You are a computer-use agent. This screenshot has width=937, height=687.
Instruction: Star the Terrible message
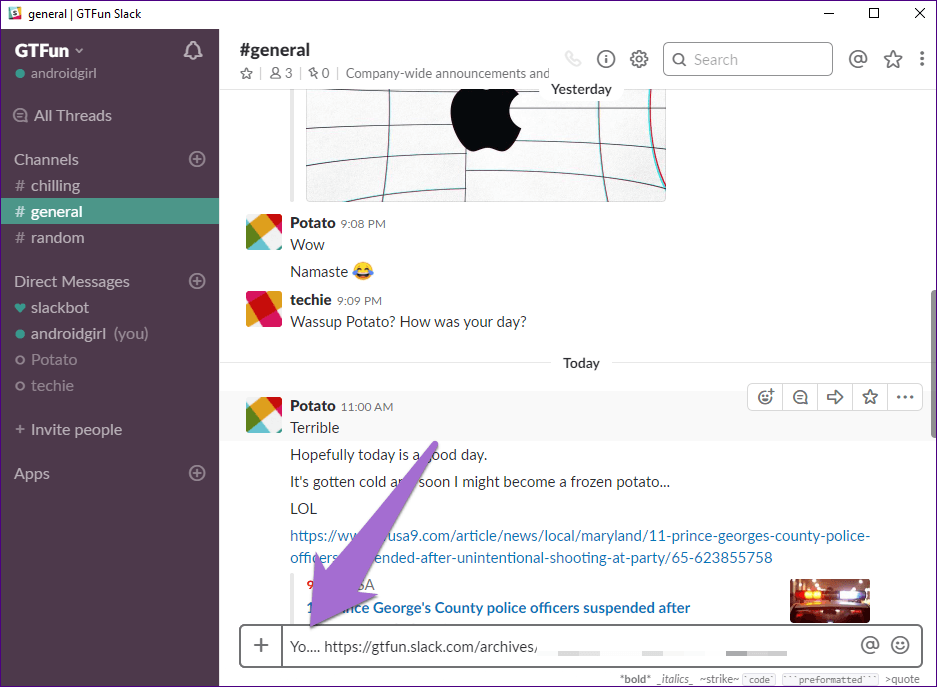[870, 397]
